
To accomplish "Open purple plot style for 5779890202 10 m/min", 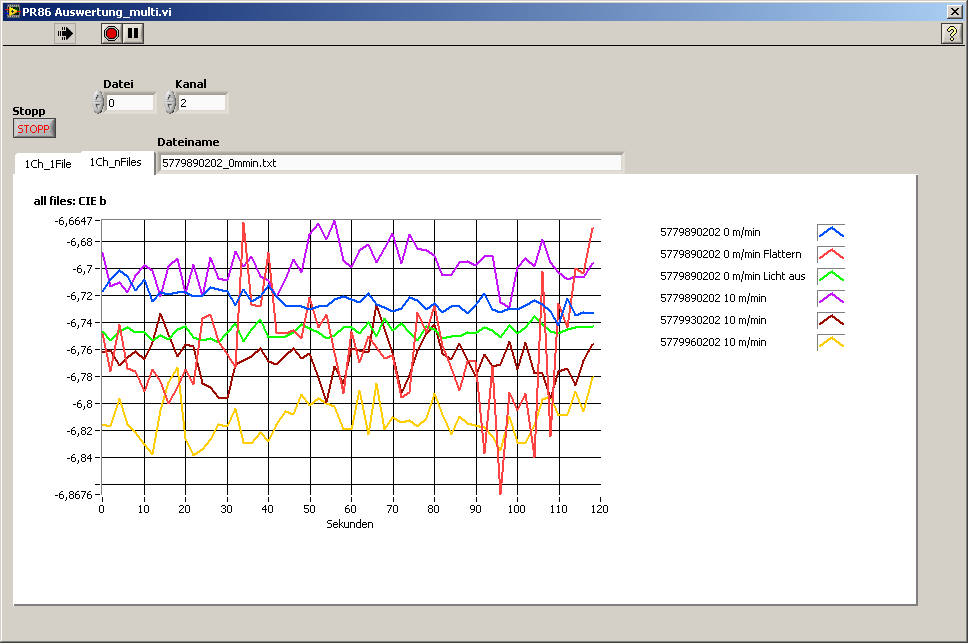I will [x=830, y=298].
